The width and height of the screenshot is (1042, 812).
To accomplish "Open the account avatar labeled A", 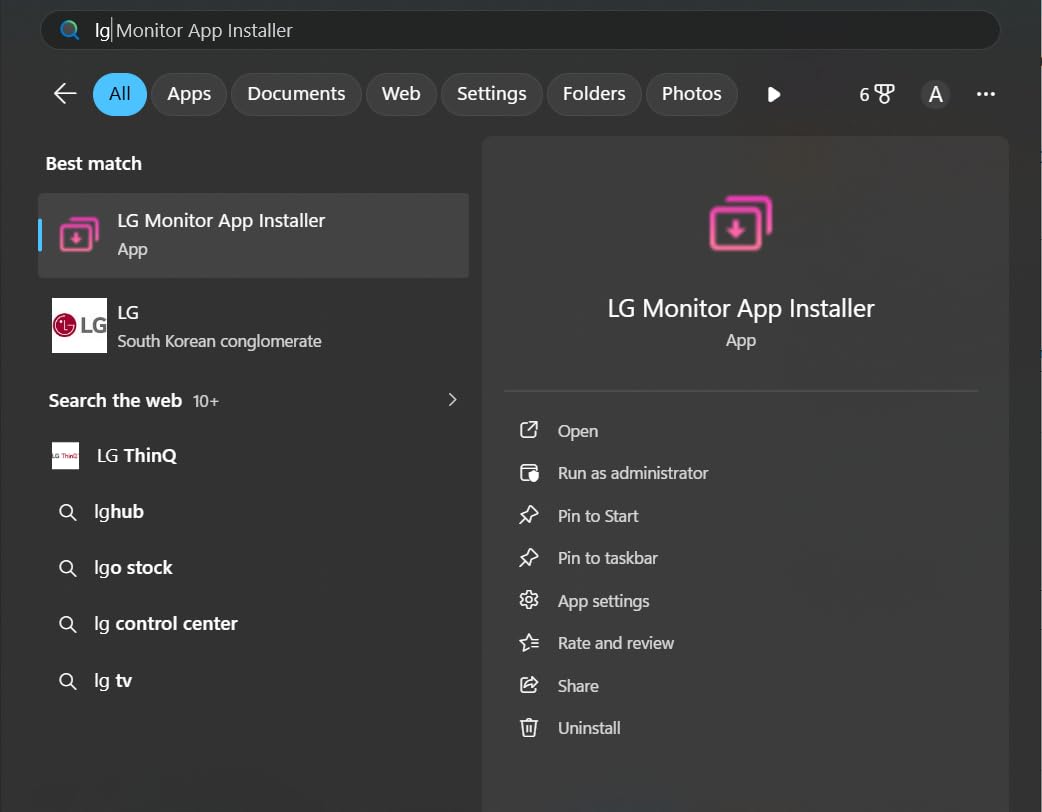I will [935, 94].
